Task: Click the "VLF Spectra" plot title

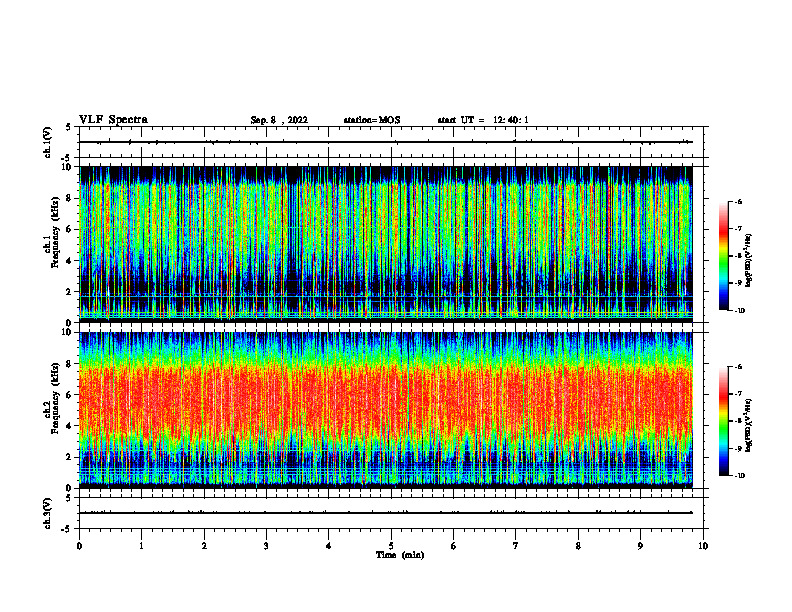Action: [113, 120]
